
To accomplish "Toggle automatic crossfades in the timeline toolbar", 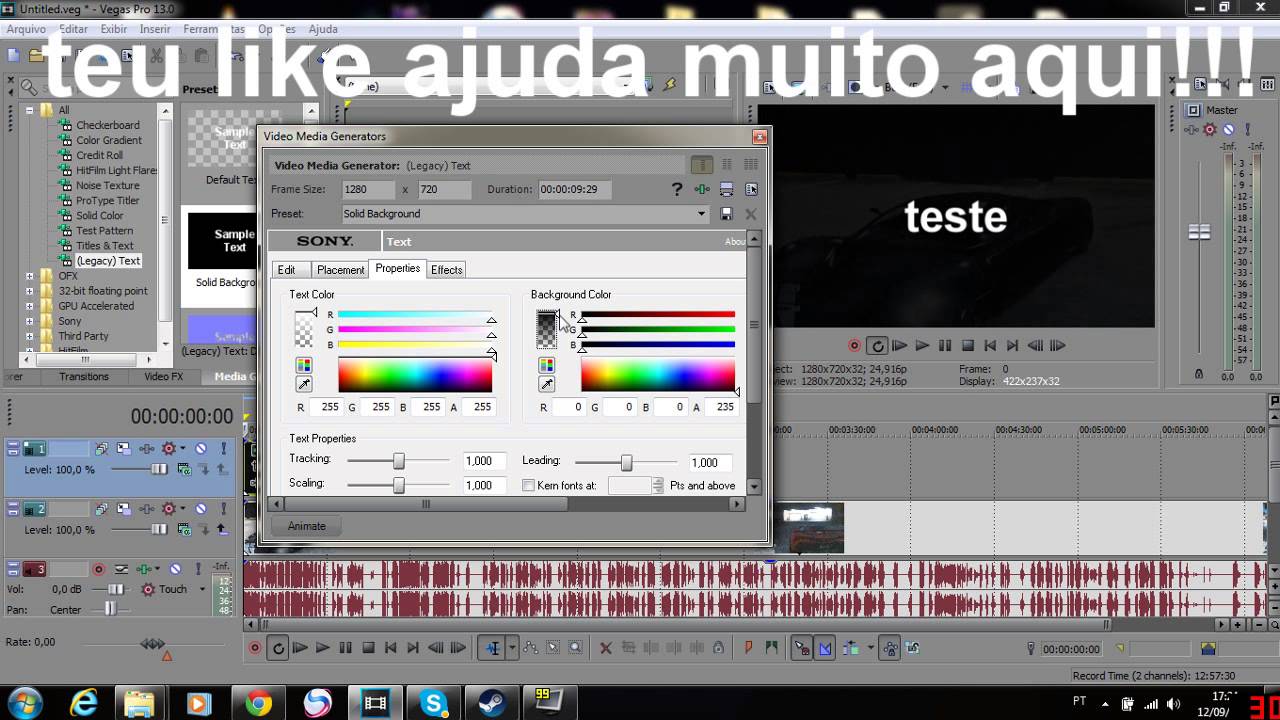I will (825, 648).
